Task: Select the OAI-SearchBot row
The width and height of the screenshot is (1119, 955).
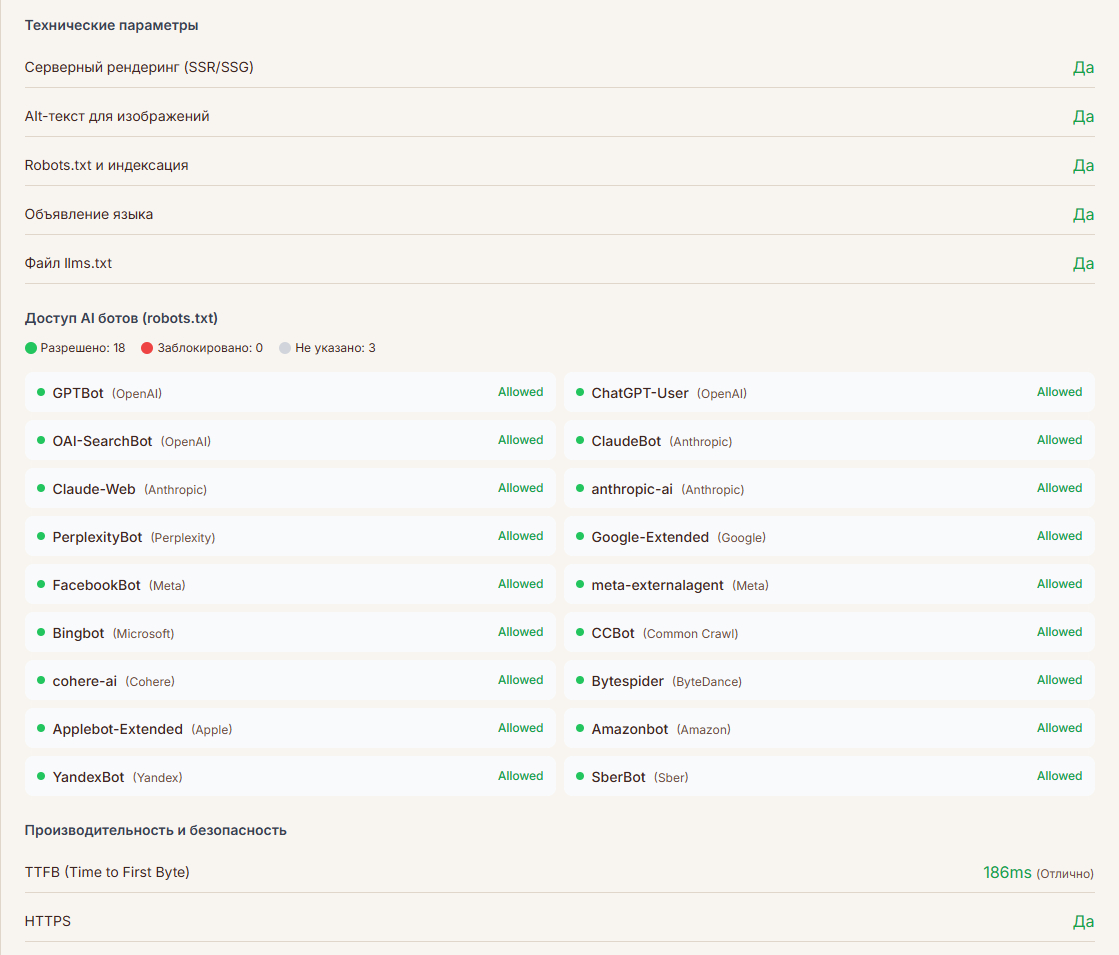Action: pos(290,440)
